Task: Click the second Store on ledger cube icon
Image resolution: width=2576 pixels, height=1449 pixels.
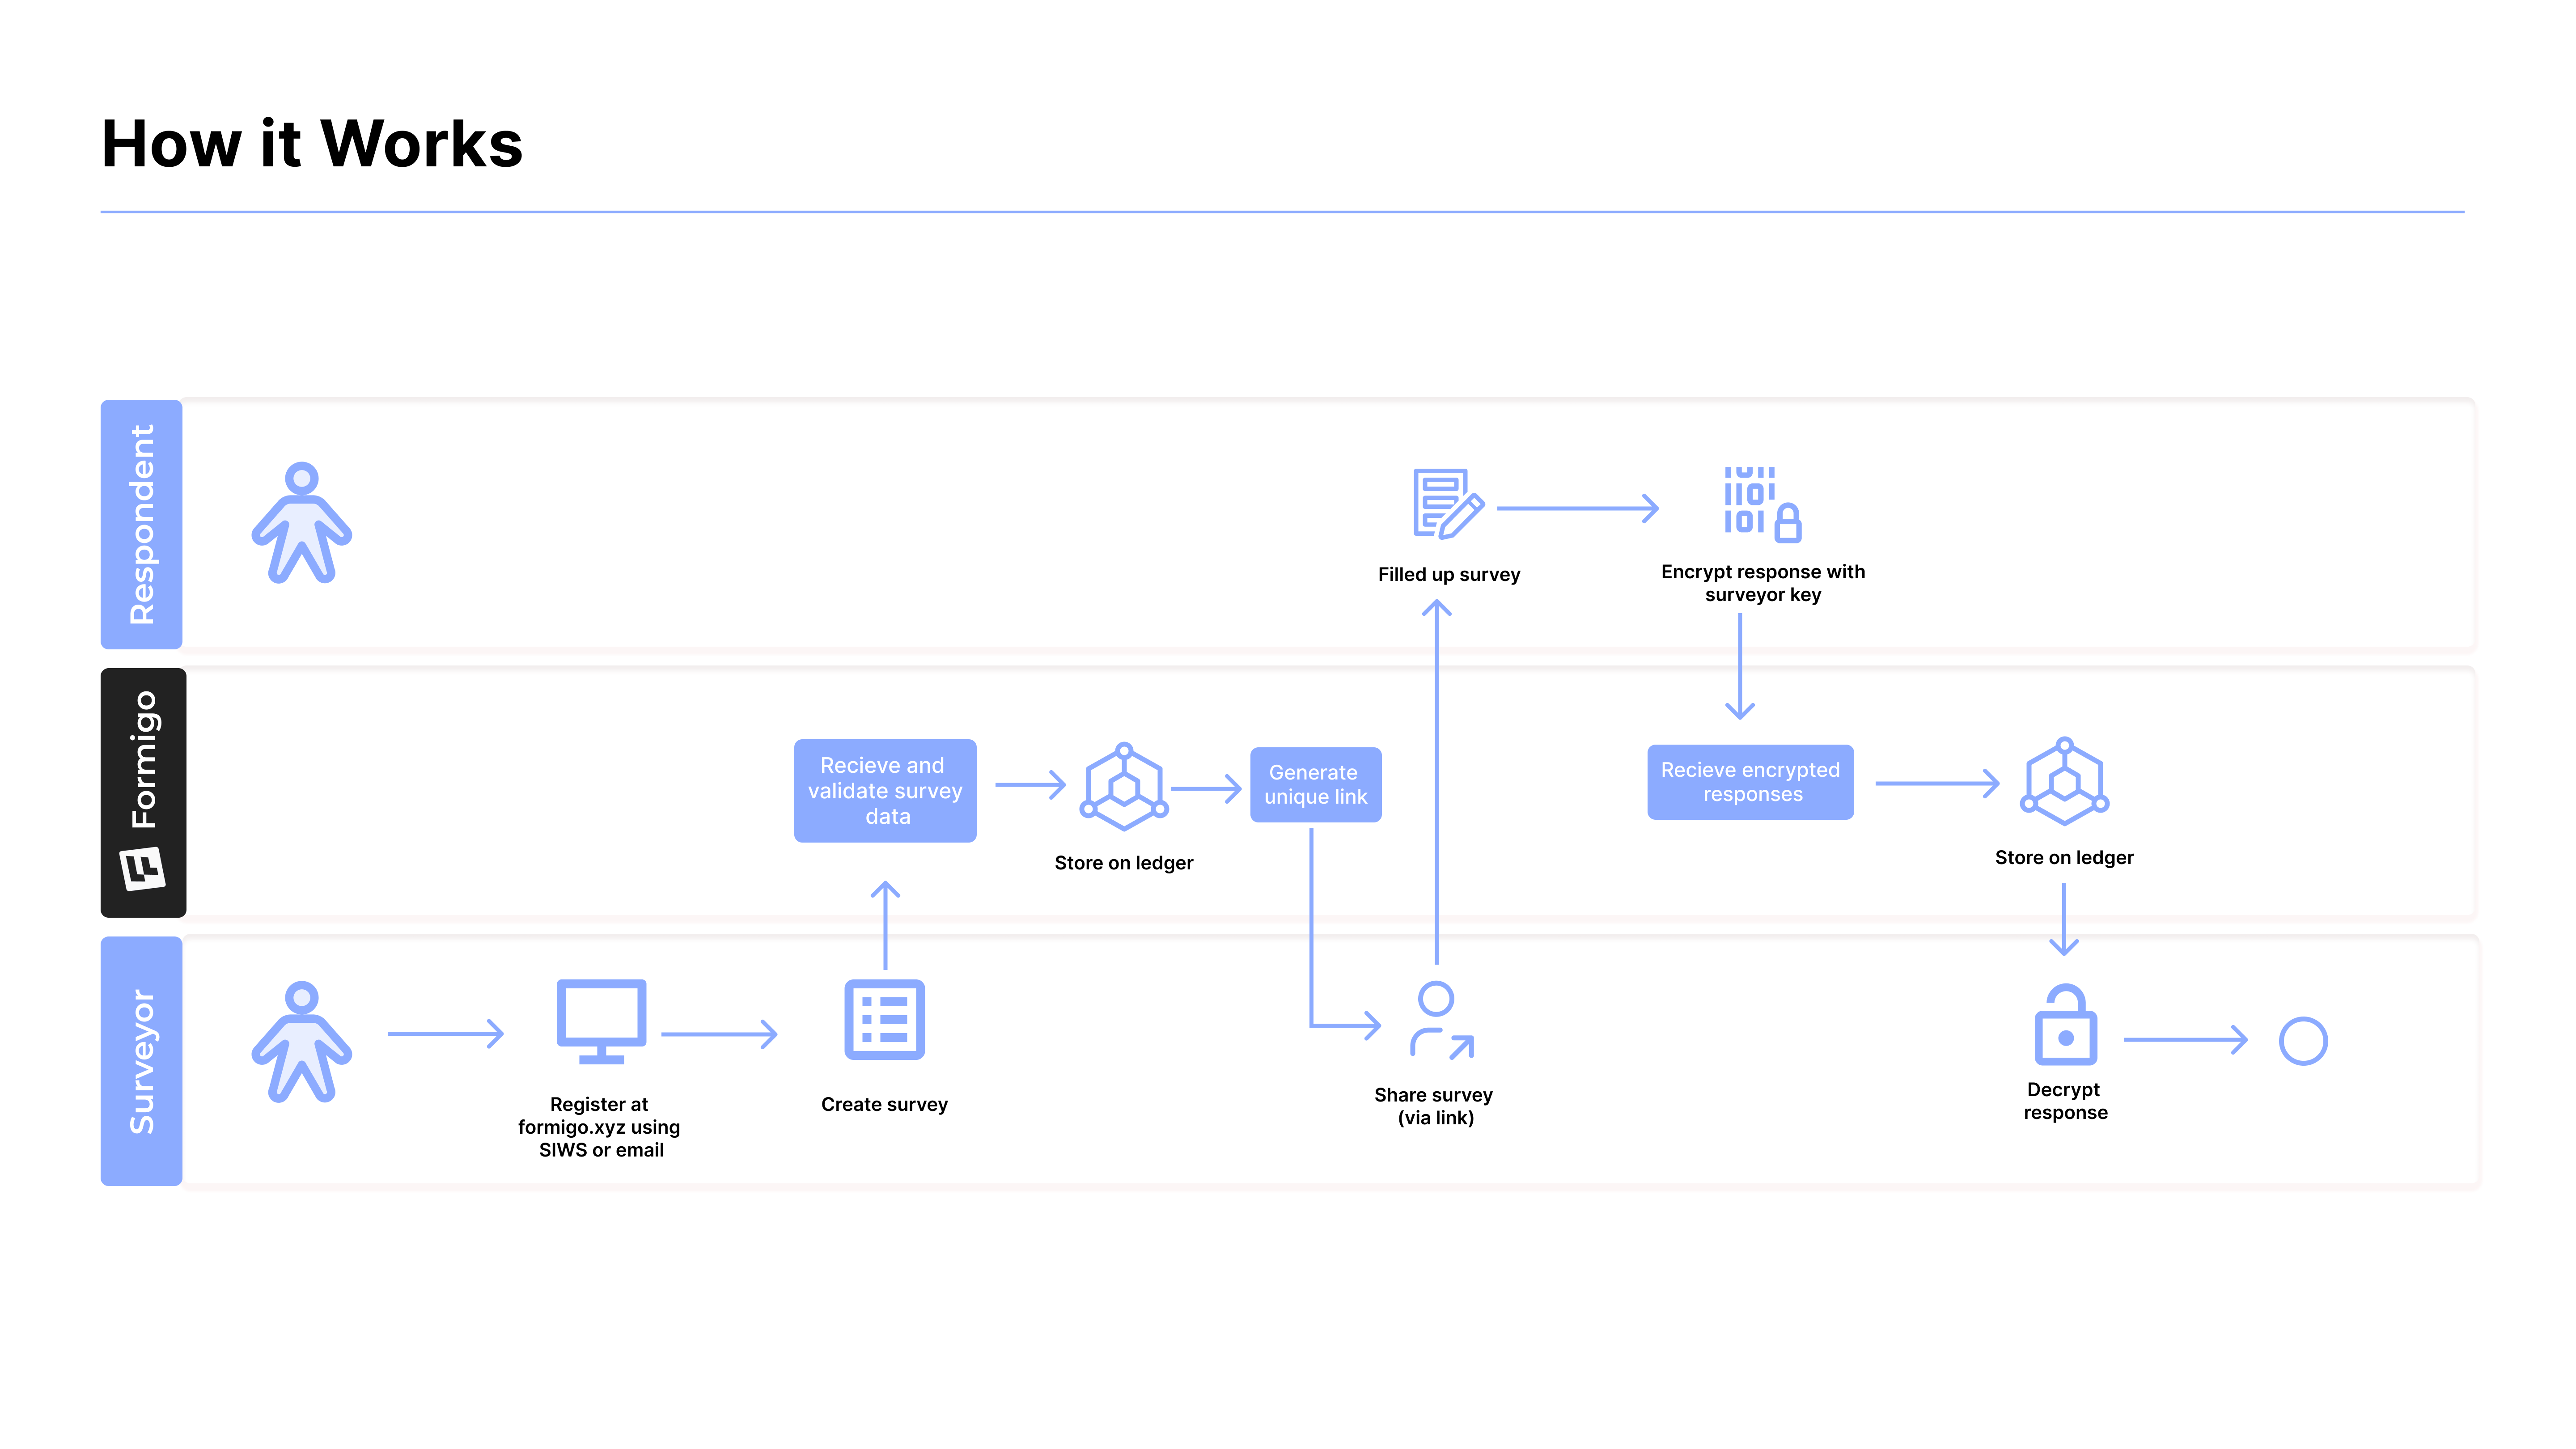Action: coord(2064,781)
